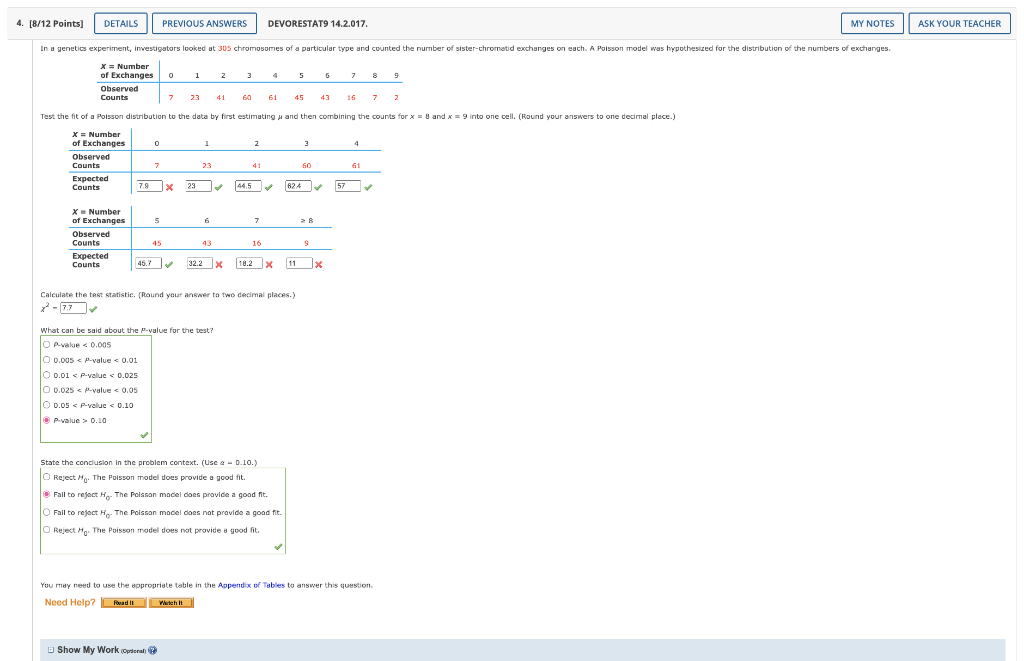1024x661 pixels.
Task: Click the DETAILS button
Action: (x=120, y=23)
